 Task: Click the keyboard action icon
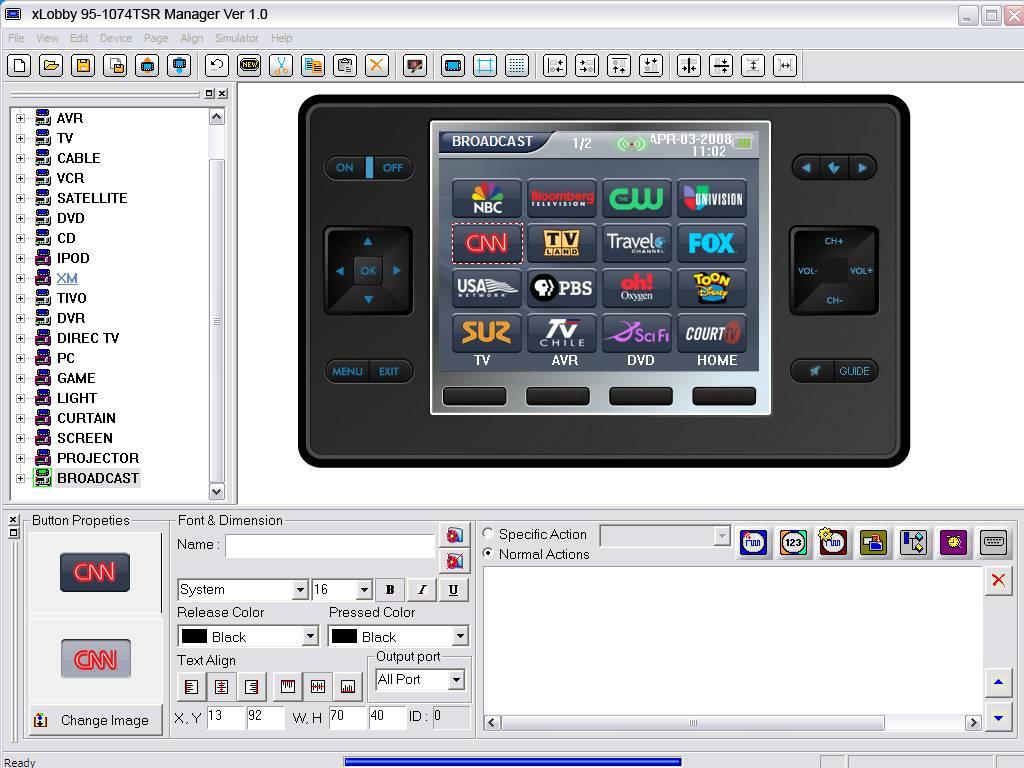[993, 542]
